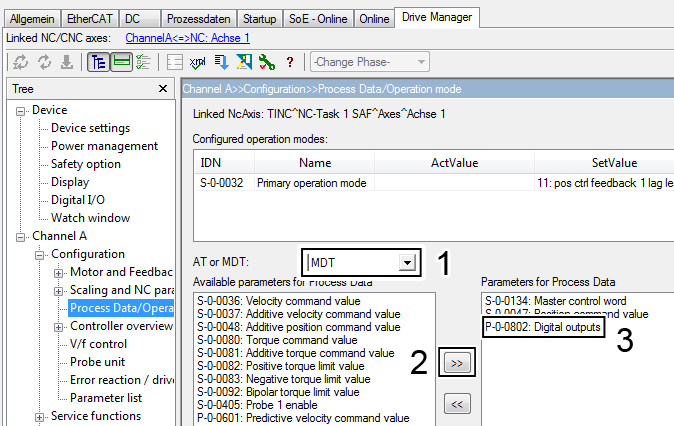Select Safety option in the tree
Viewport: 674px width, 426px height.
(86, 164)
